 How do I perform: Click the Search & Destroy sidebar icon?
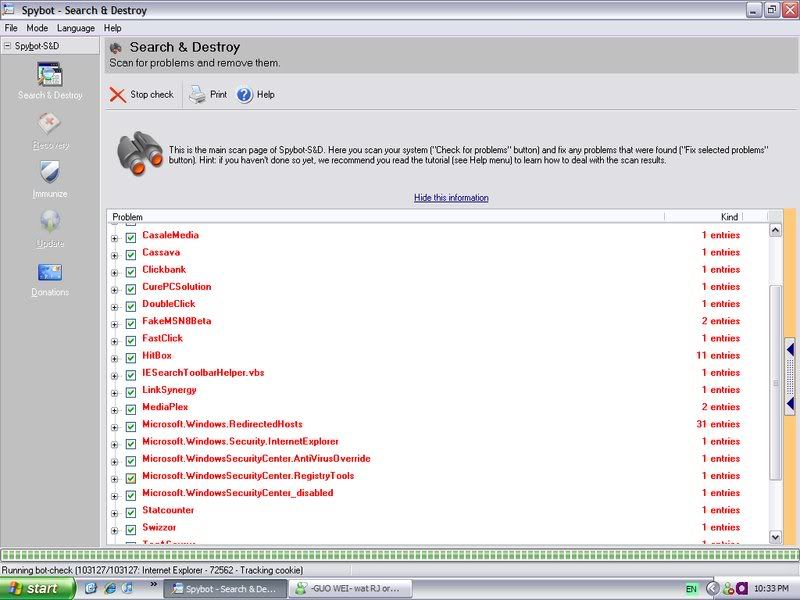click(50, 75)
